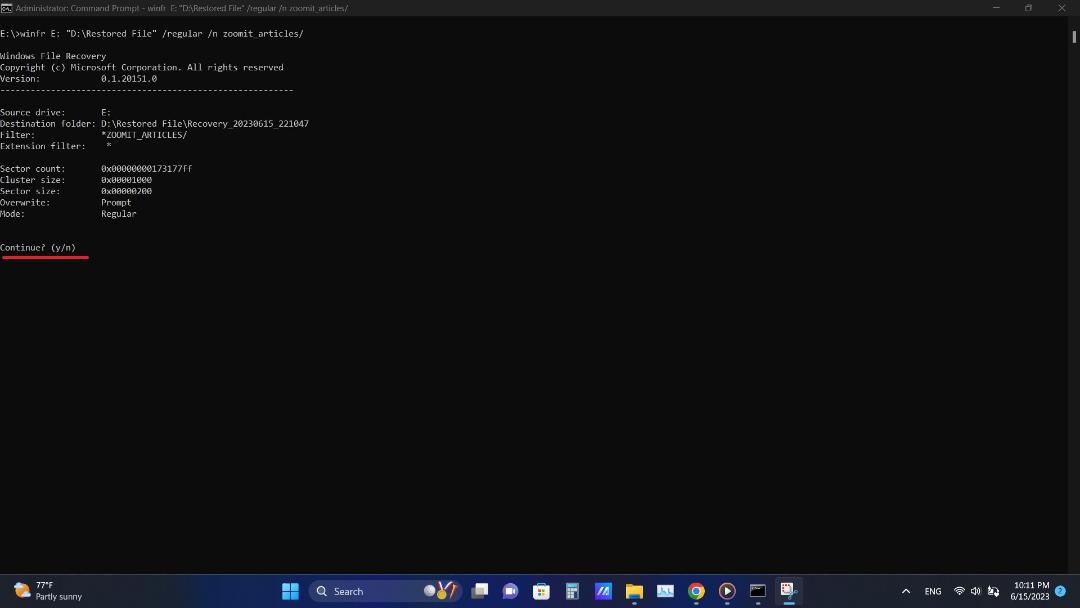The width and height of the screenshot is (1080, 608).
Task: Click the sector size value 0x00000200
Action: 126,191
